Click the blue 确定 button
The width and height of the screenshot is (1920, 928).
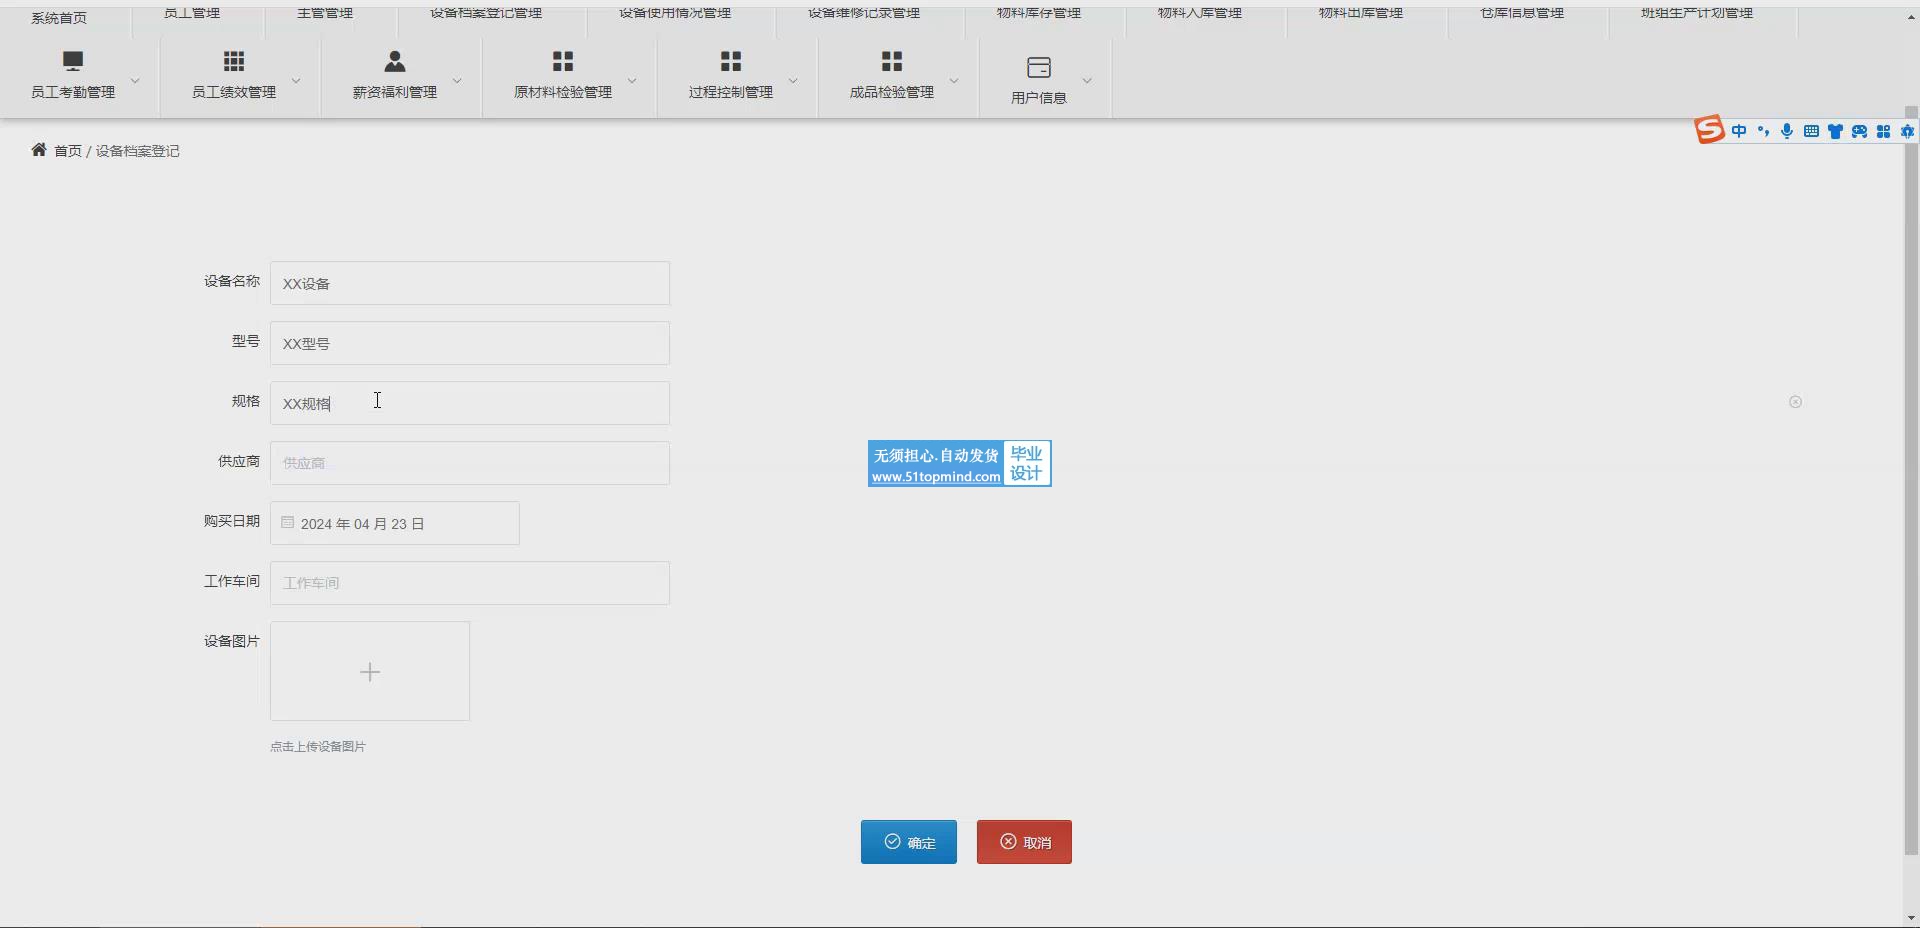coord(908,842)
